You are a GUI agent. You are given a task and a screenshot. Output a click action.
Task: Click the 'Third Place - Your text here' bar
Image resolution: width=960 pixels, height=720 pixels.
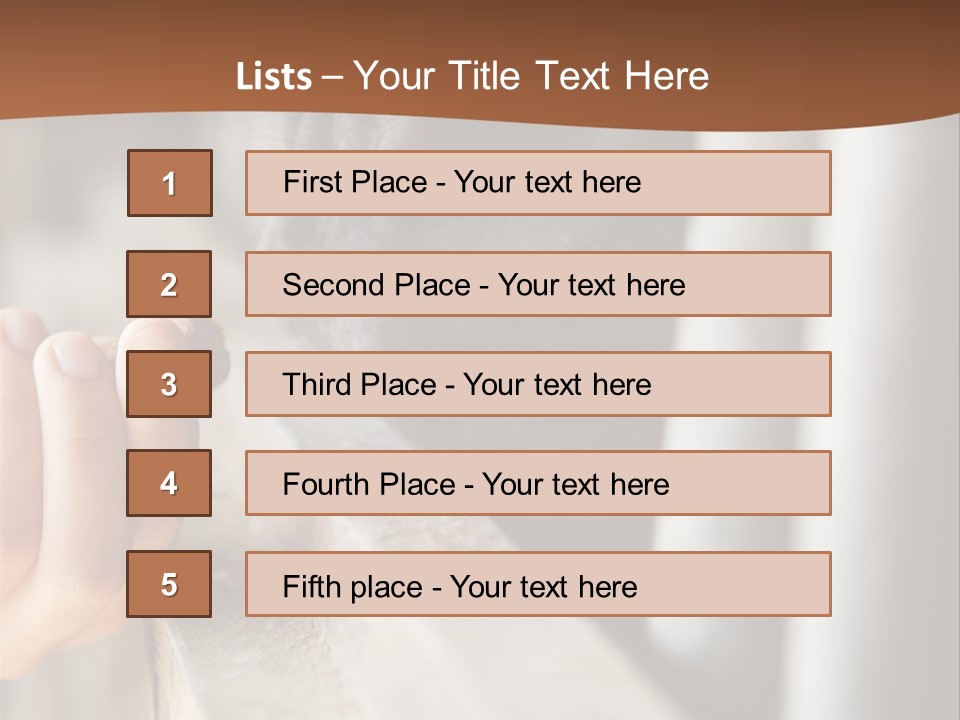click(x=538, y=384)
